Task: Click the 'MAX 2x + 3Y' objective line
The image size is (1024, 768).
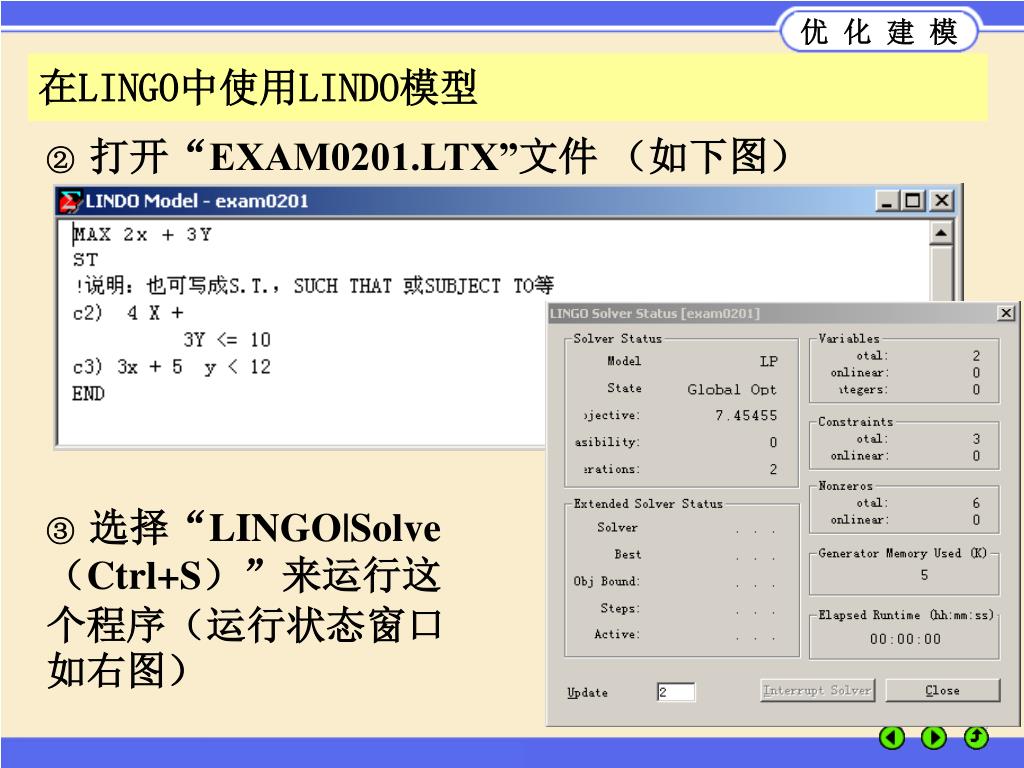Action: coord(142,234)
